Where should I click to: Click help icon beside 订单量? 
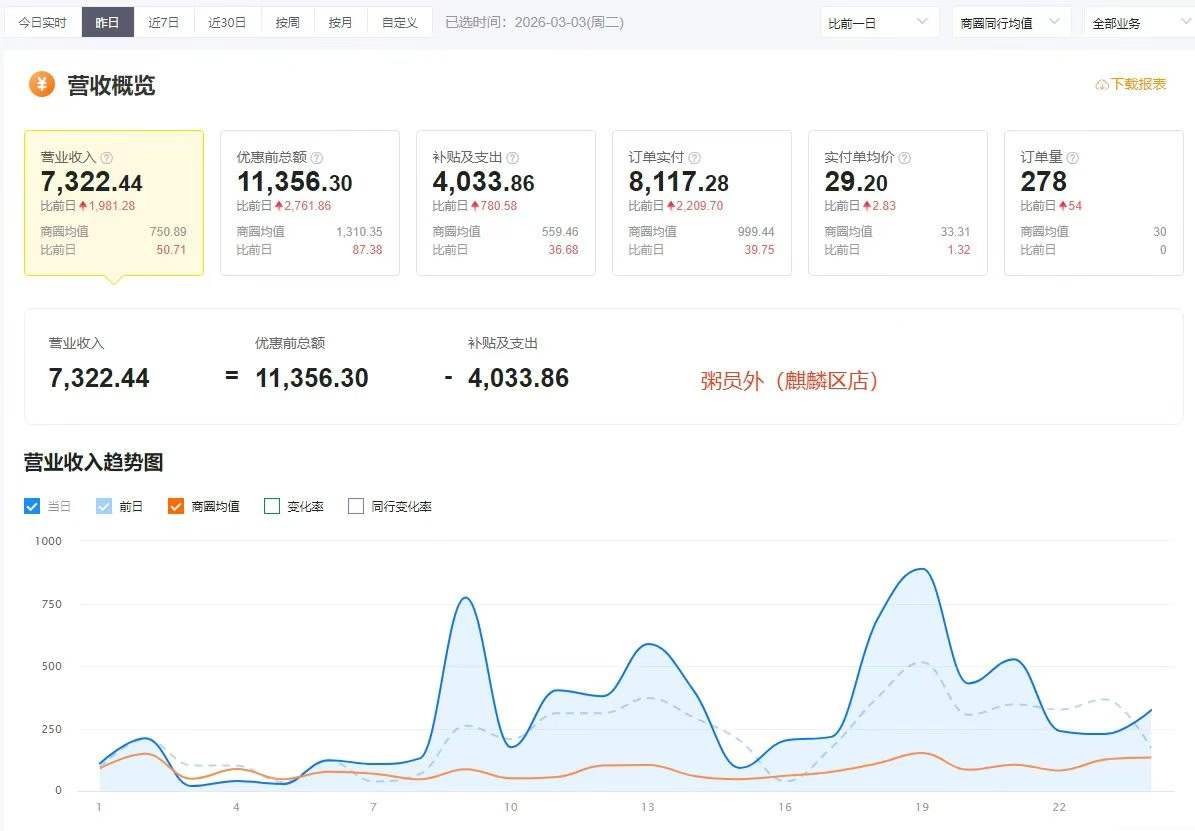click(x=1073, y=158)
